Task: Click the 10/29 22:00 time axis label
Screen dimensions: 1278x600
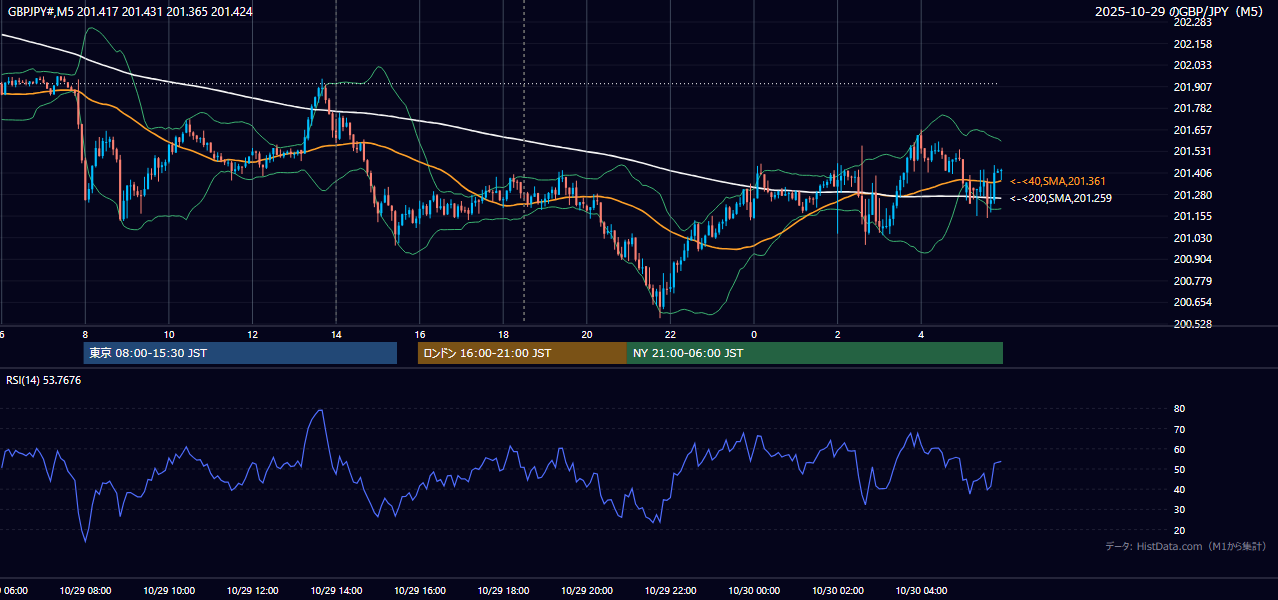Action: click(670, 591)
